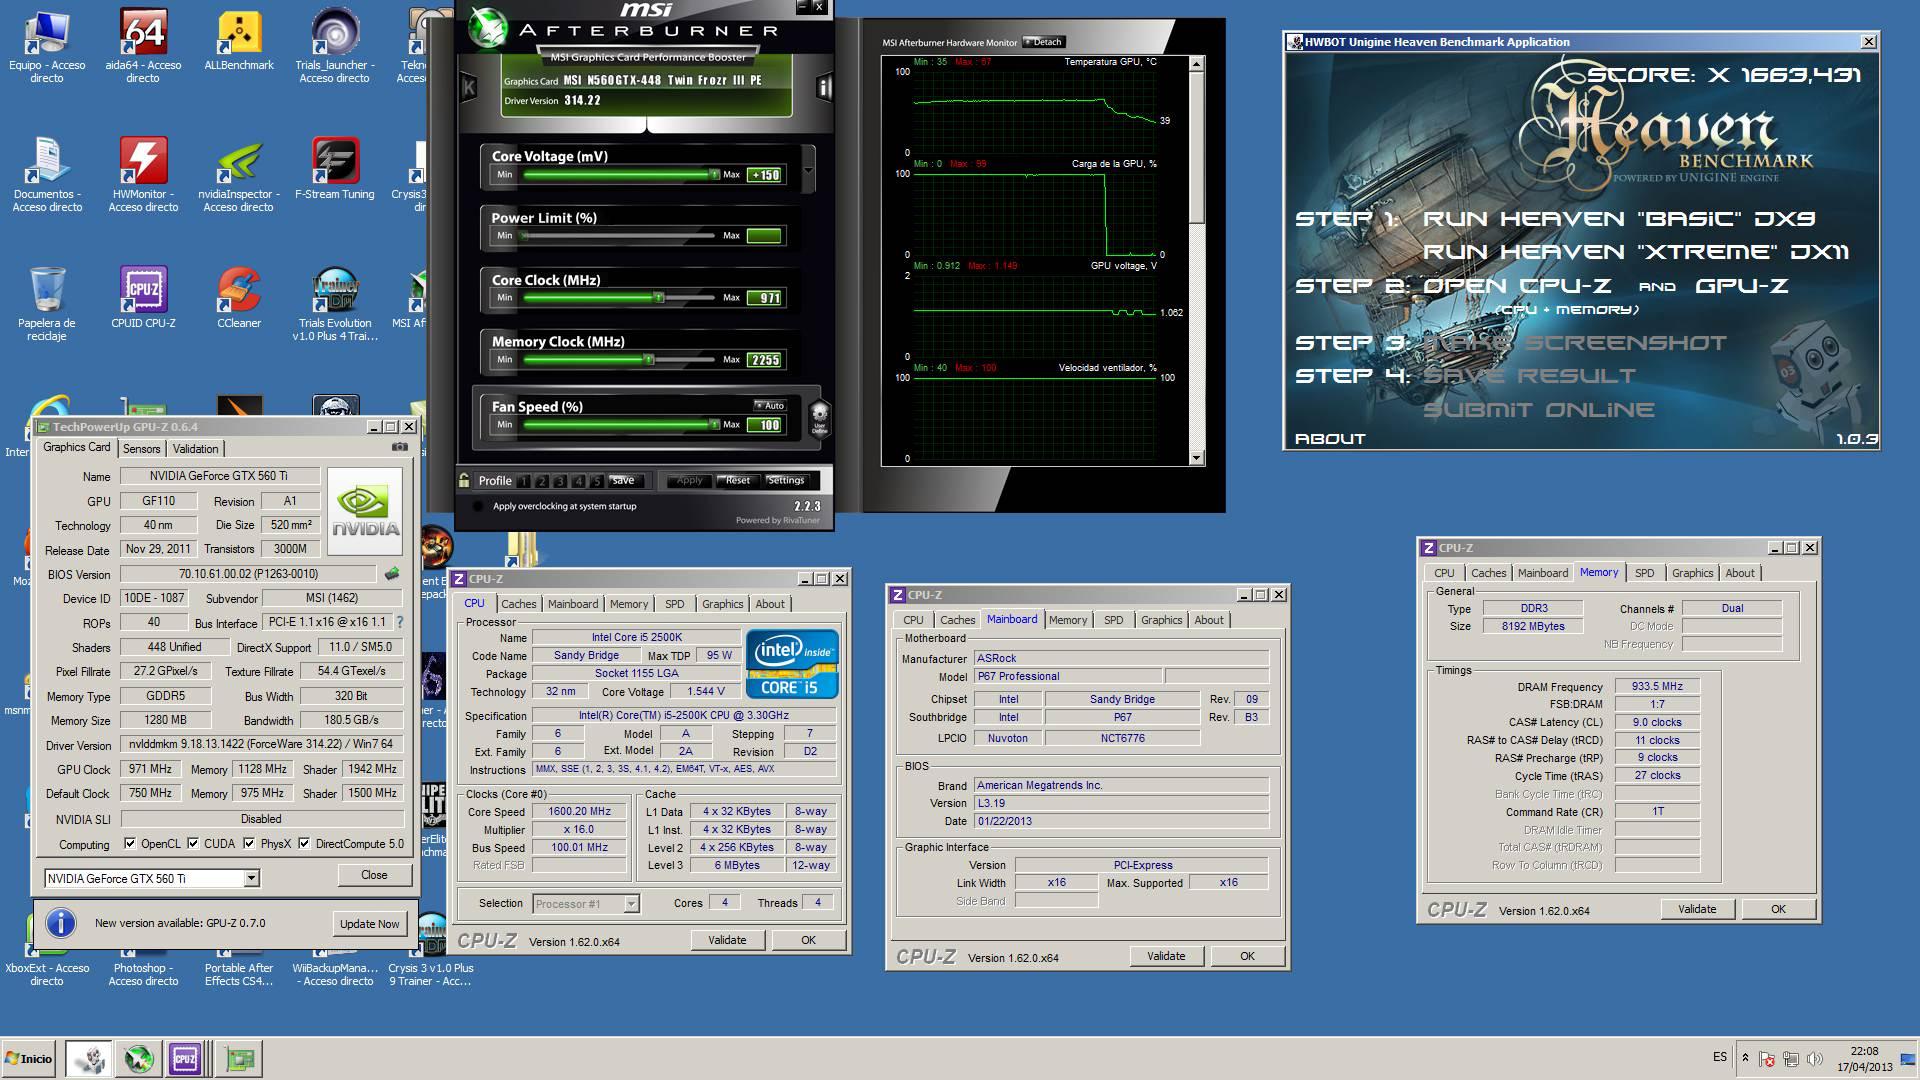The image size is (1920, 1080).
Task: Click Memory Clock slider handle
Action: click(x=648, y=359)
